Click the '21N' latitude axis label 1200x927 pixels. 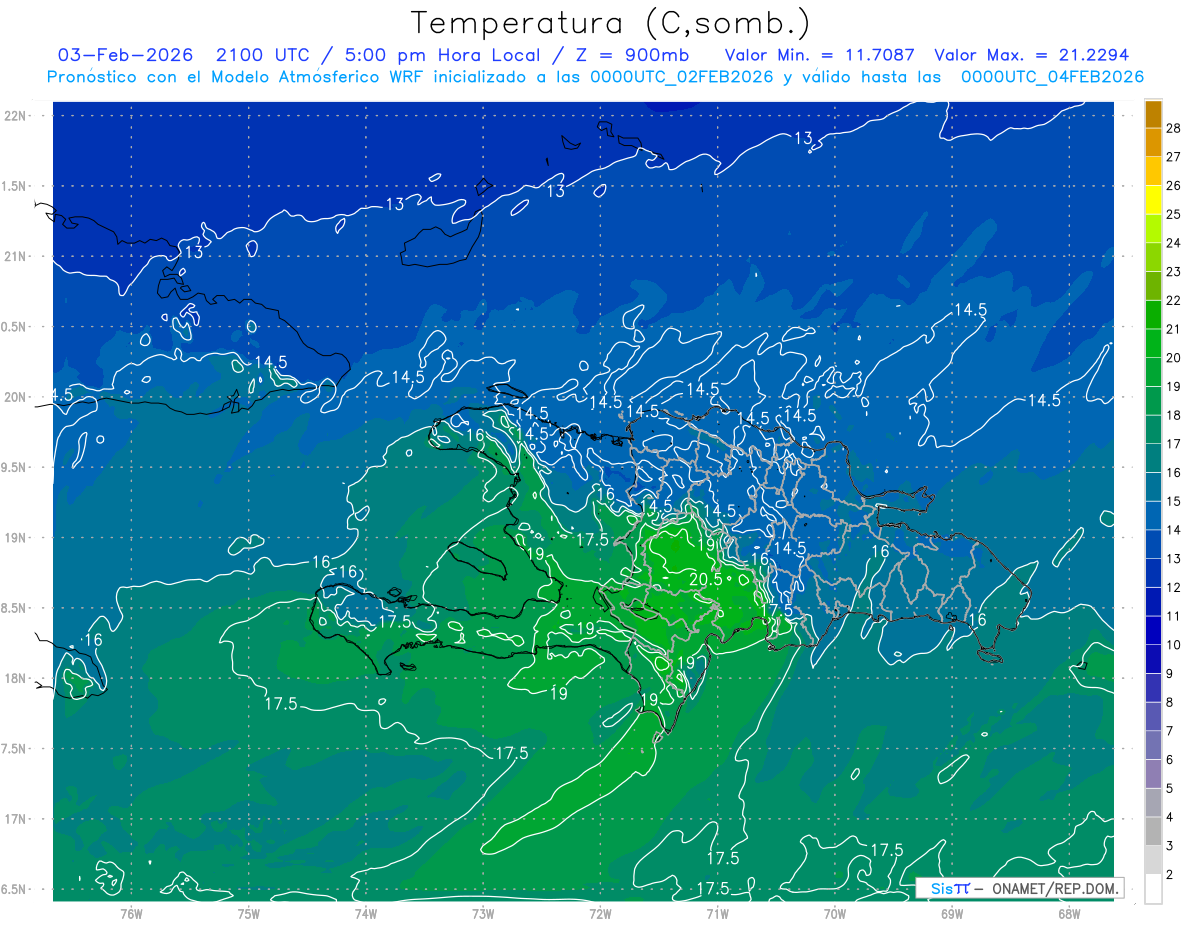point(15,257)
